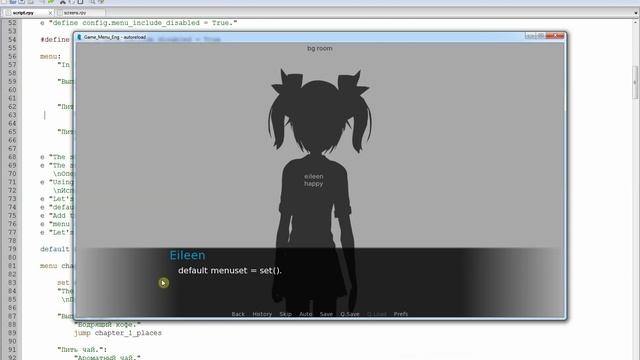Open the tab list dropdown arrow in editor
The image size is (640, 360).
tap(636, 13)
